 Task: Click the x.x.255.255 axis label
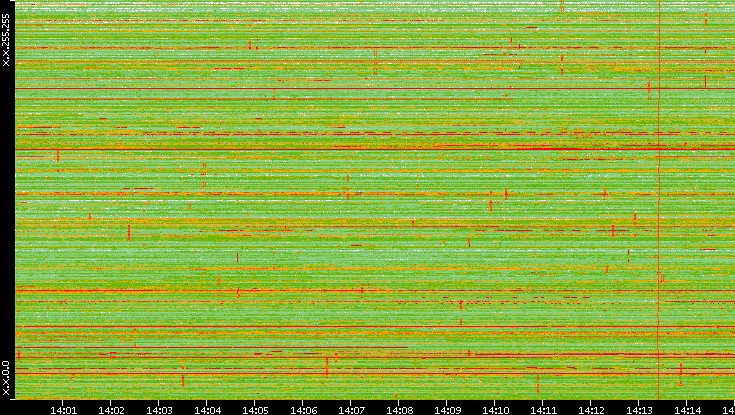click(6, 39)
